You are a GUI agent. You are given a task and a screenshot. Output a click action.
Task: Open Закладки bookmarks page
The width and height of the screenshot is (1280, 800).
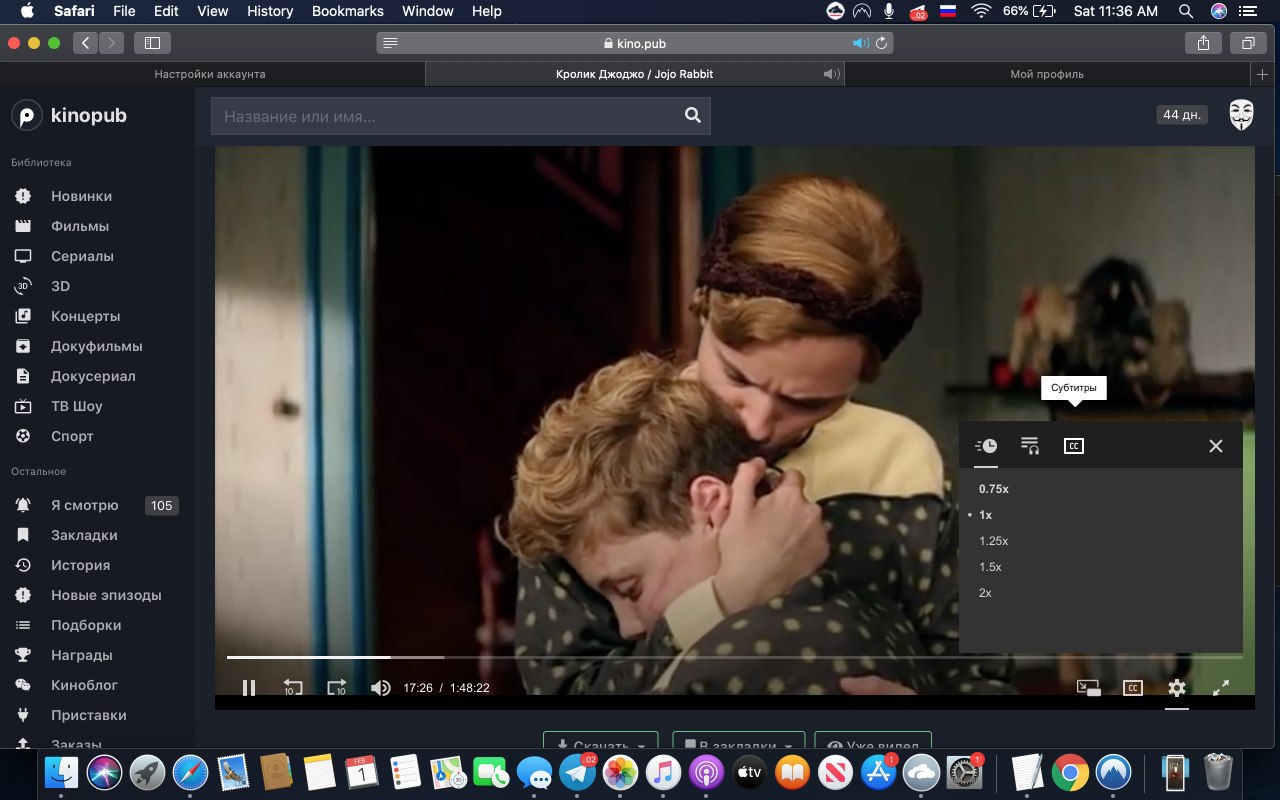pos(84,535)
